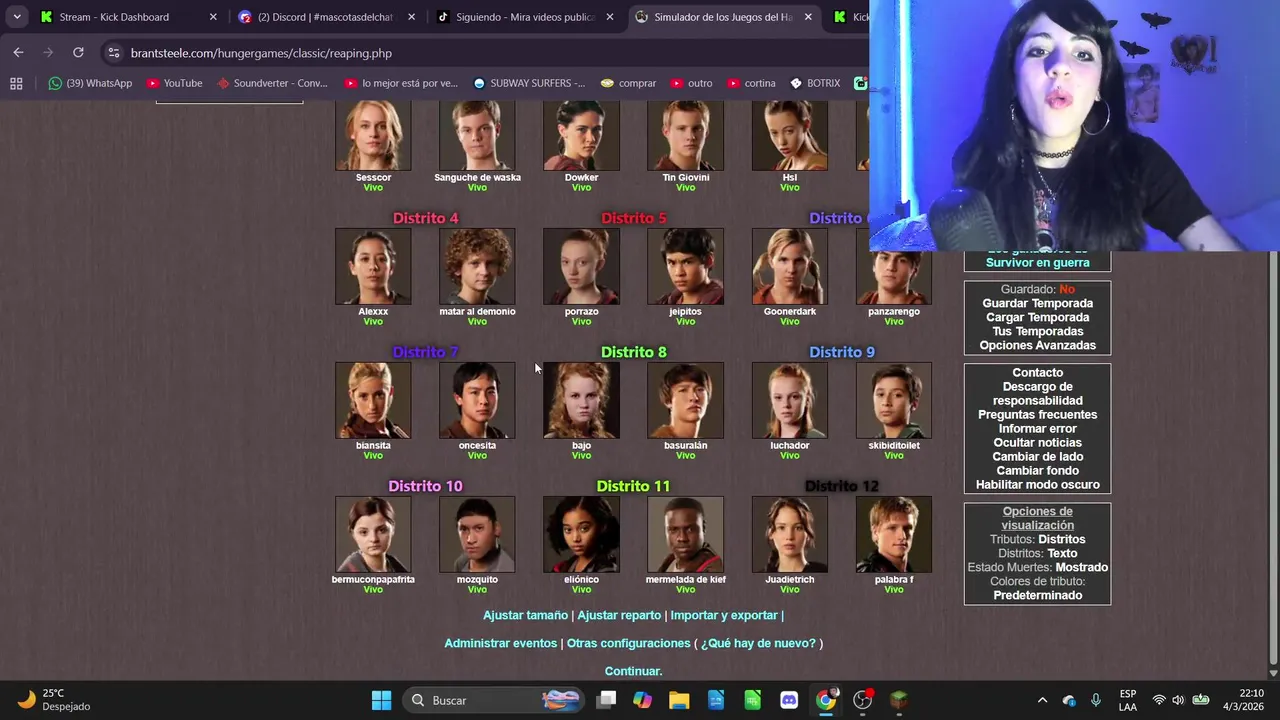The image size is (1280, 720).
Task: Click the Continuar link
Action: (x=633, y=671)
